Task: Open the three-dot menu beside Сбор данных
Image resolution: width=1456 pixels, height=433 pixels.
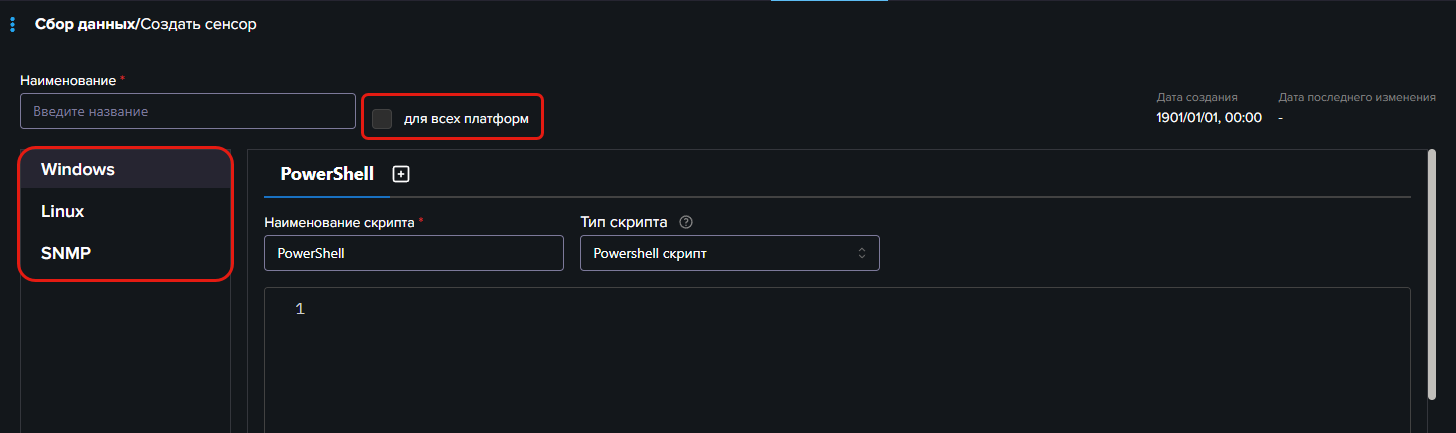Action: point(12,24)
